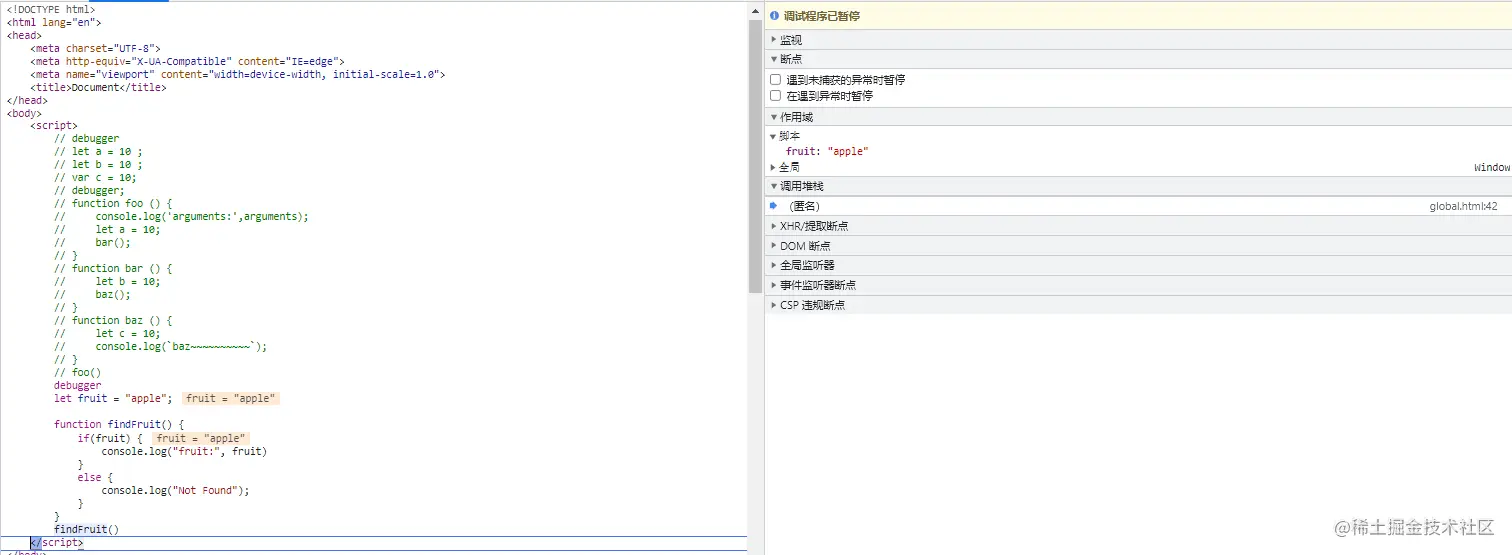Collapse the 脚本 scope node
Screen dimensions: 1512x555
click(x=773, y=136)
